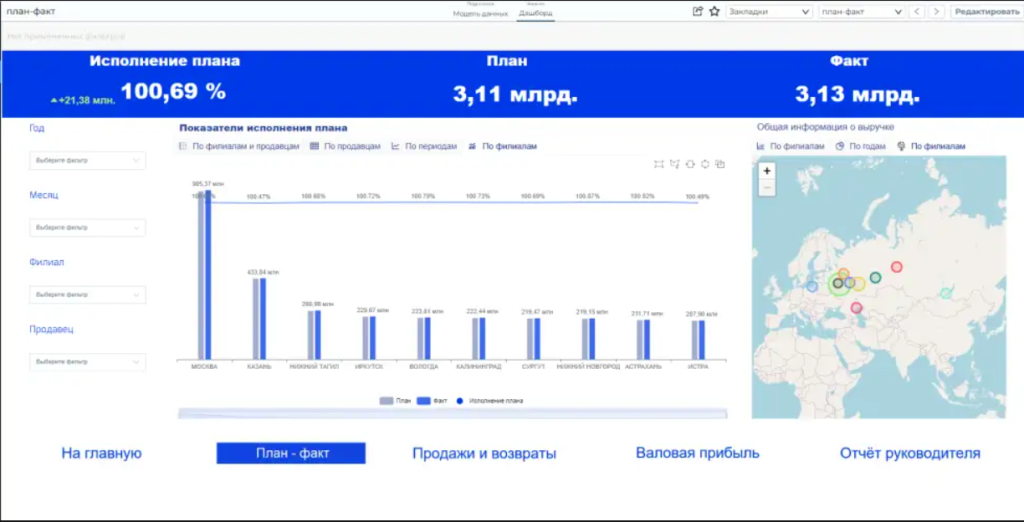Click the 3,13 млрд. Факт value
1024x522 pixels.
857,94
